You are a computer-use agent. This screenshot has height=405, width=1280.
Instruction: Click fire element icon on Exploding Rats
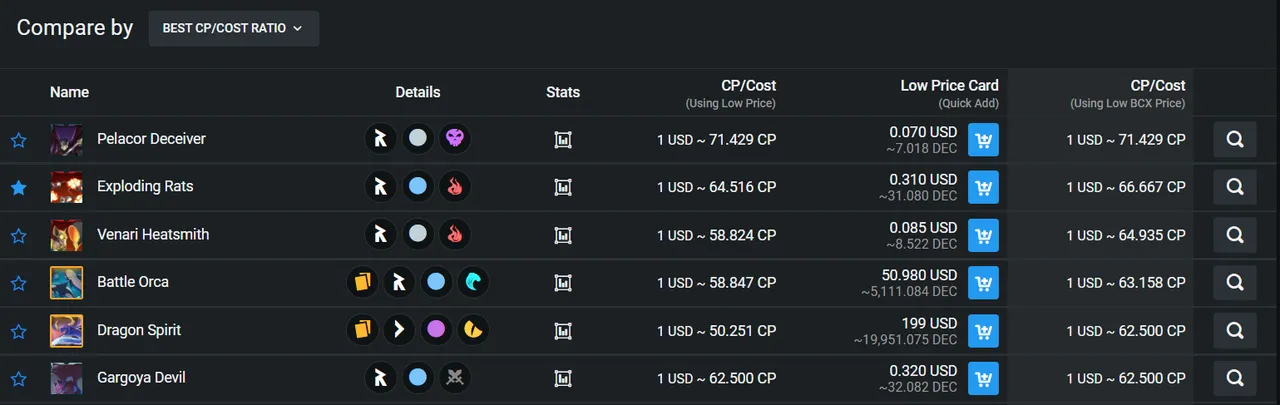(x=455, y=186)
